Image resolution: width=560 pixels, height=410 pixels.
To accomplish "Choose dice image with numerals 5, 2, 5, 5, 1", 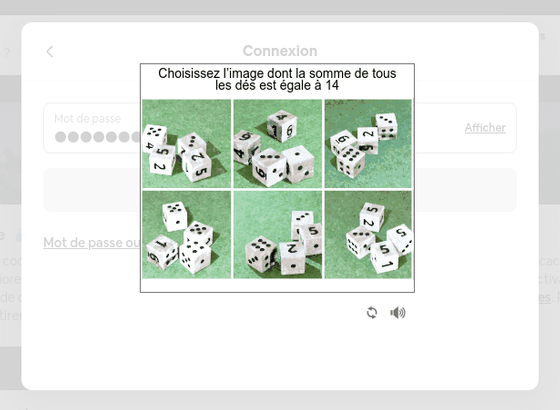I will 368,235.
